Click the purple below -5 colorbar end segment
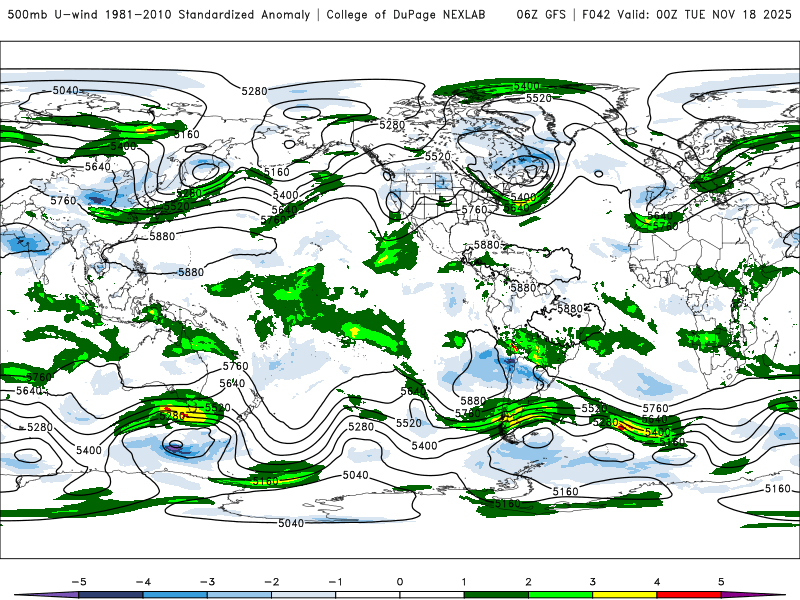The image size is (800, 600). (x=48, y=595)
